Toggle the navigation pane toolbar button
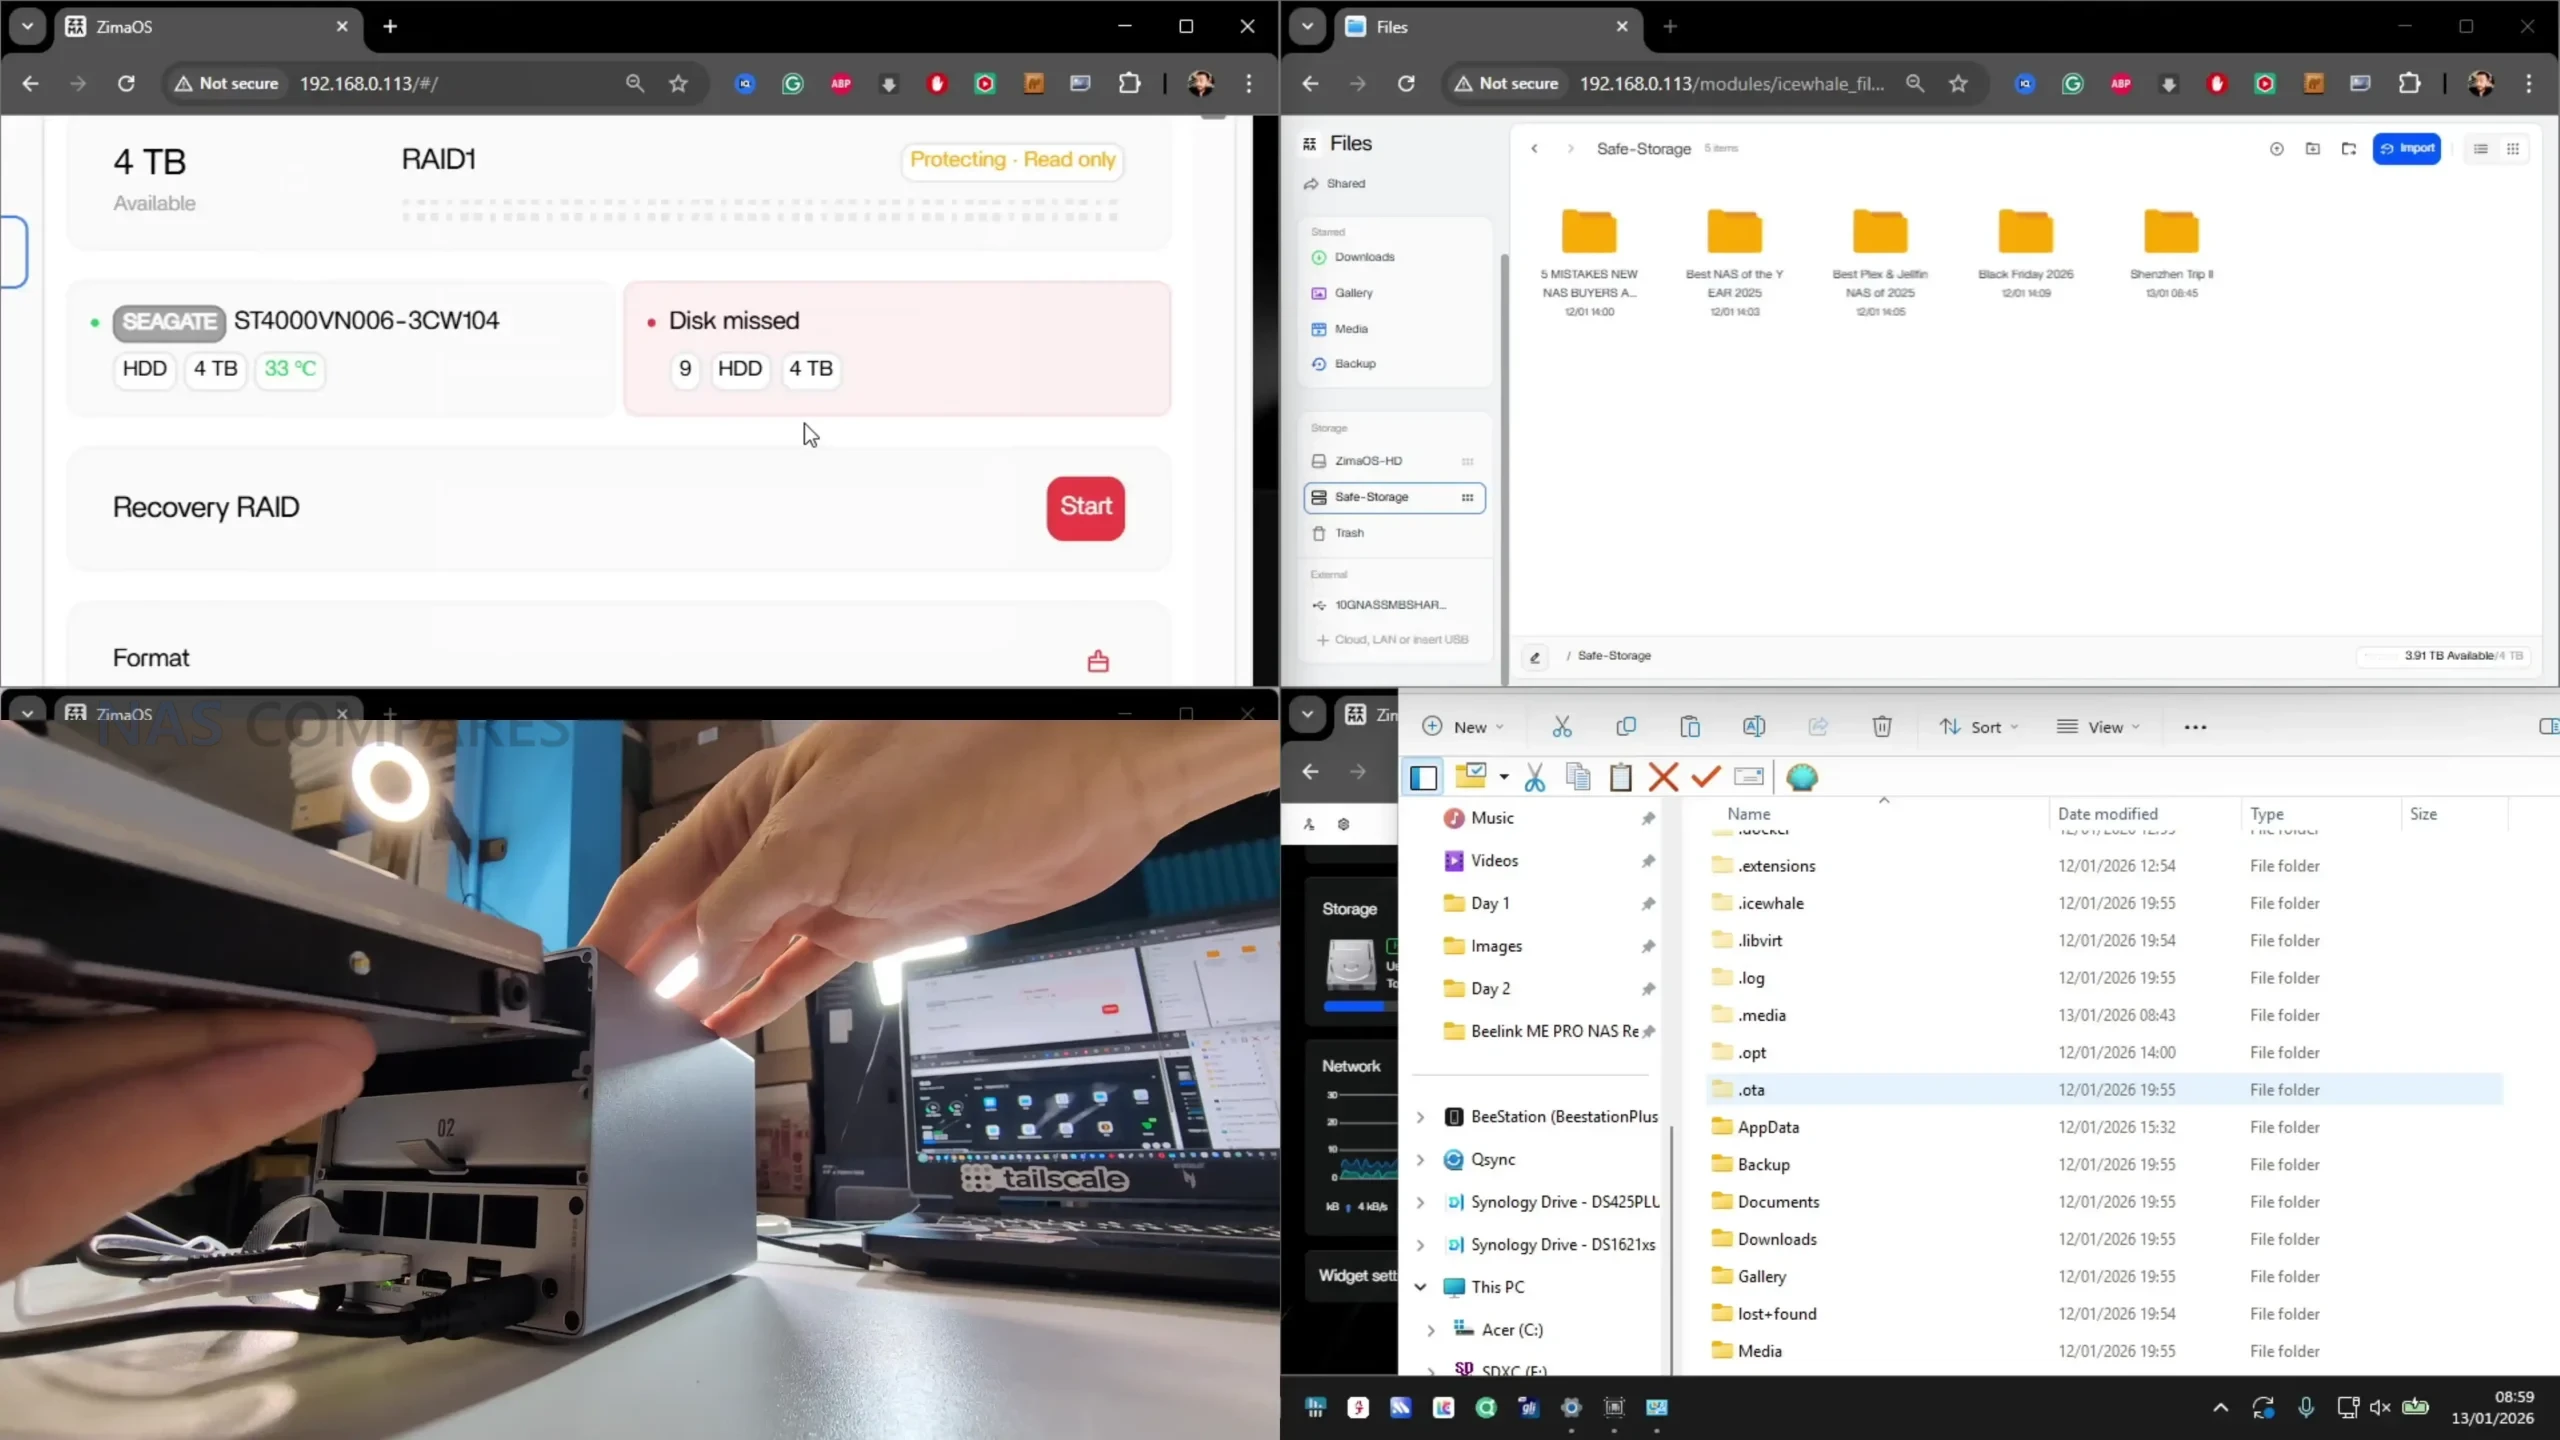Image resolution: width=2560 pixels, height=1440 pixels. [1423, 777]
